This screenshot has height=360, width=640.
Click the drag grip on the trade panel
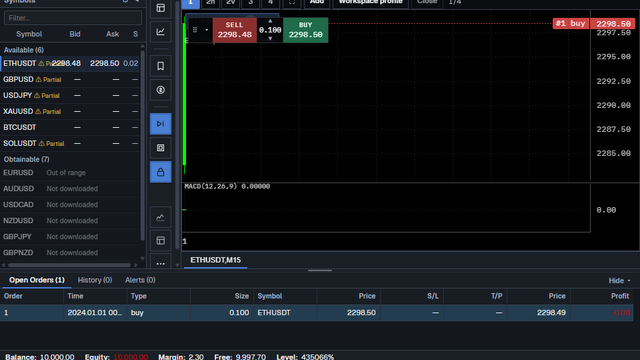(195, 30)
